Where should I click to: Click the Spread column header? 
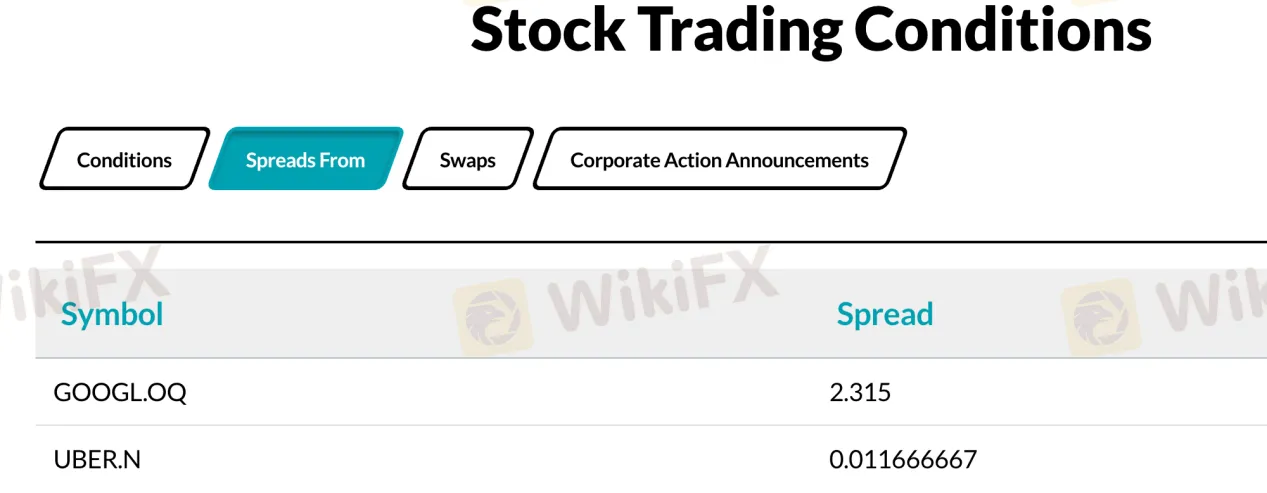(x=885, y=314)
